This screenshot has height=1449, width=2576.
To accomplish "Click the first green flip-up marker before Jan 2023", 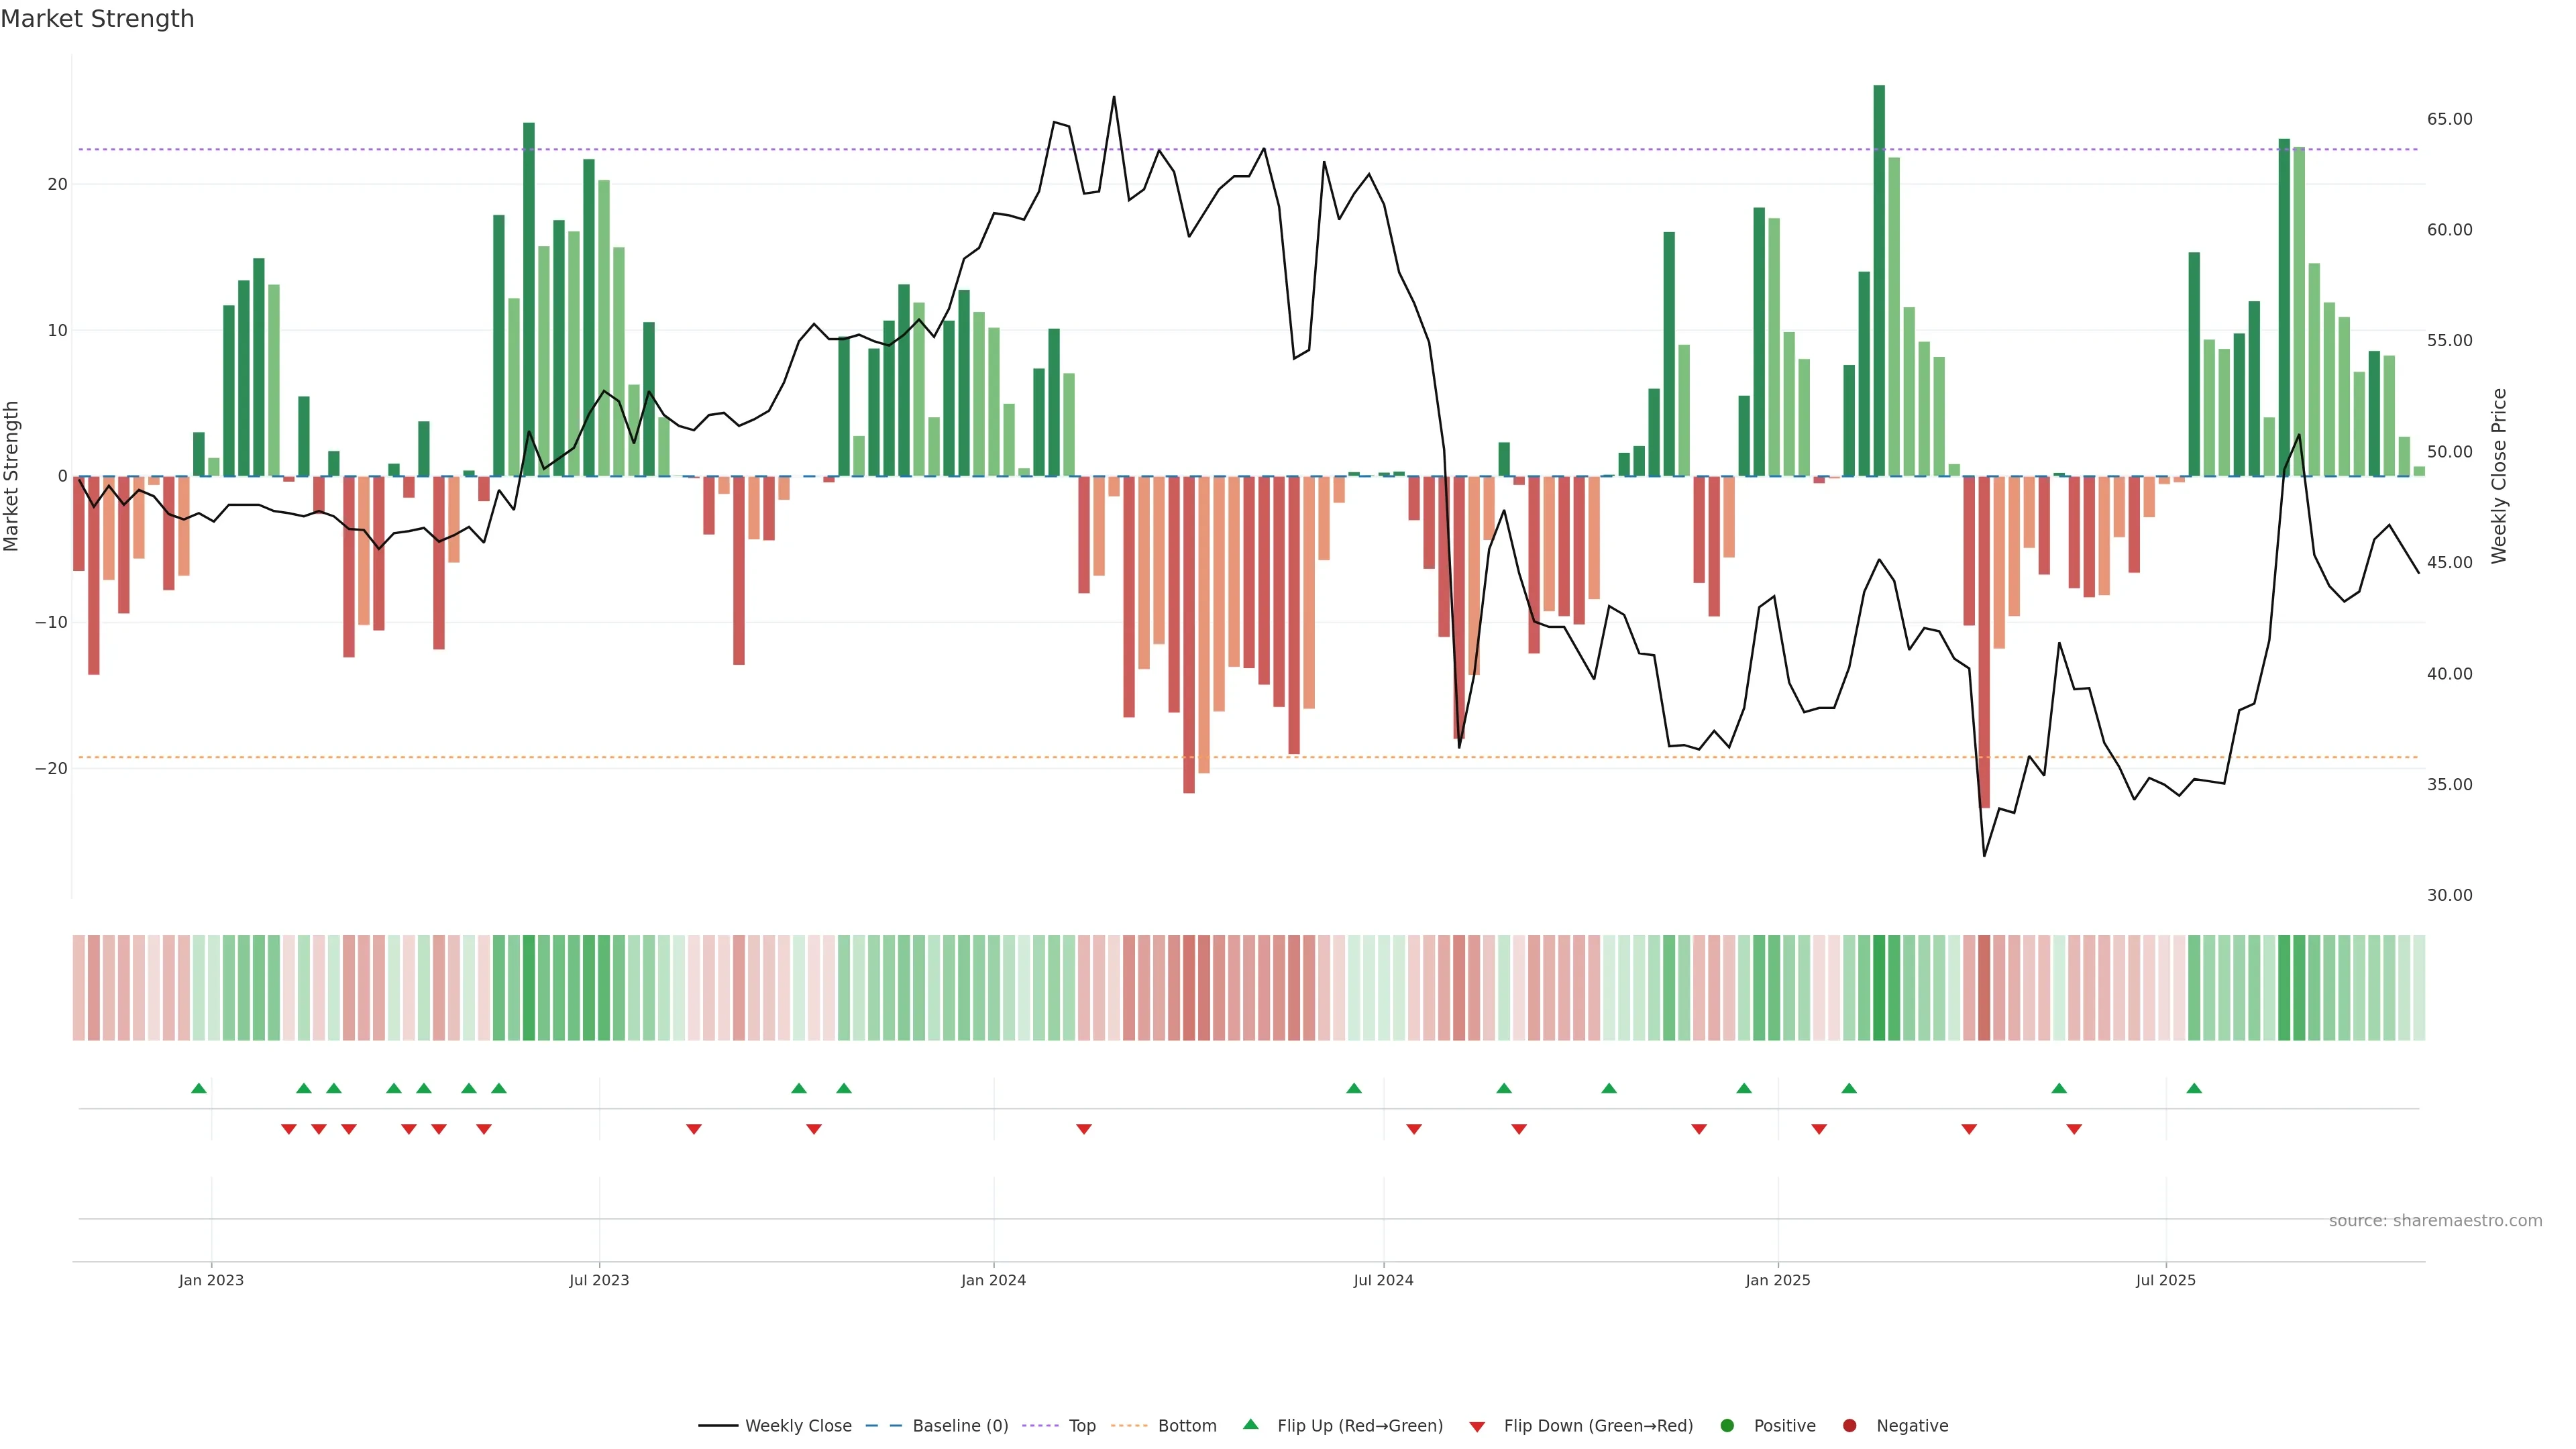I will (199, 1088).
